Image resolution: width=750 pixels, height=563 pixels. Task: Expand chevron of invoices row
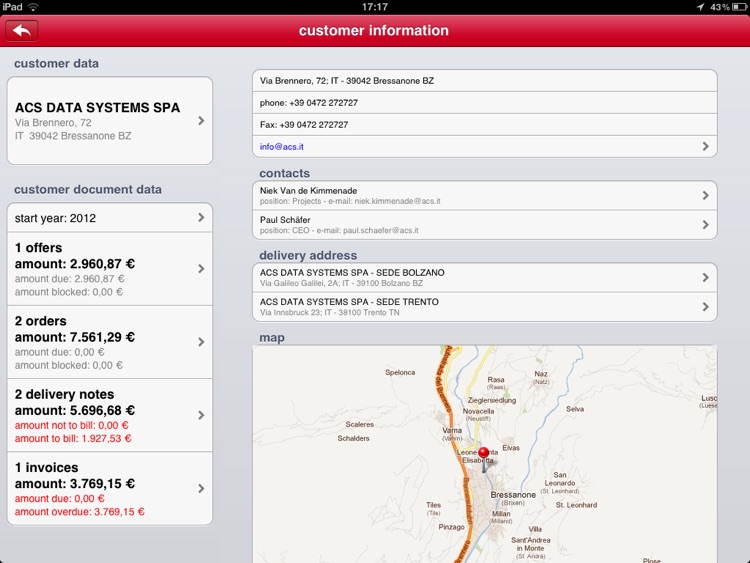tap(201, 488)
